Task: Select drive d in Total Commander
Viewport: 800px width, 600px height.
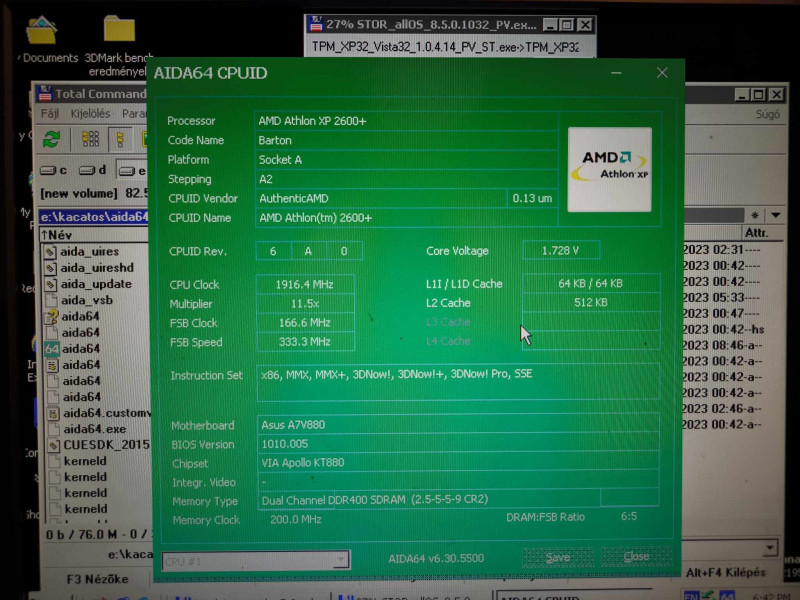Action: coord(92,170)
